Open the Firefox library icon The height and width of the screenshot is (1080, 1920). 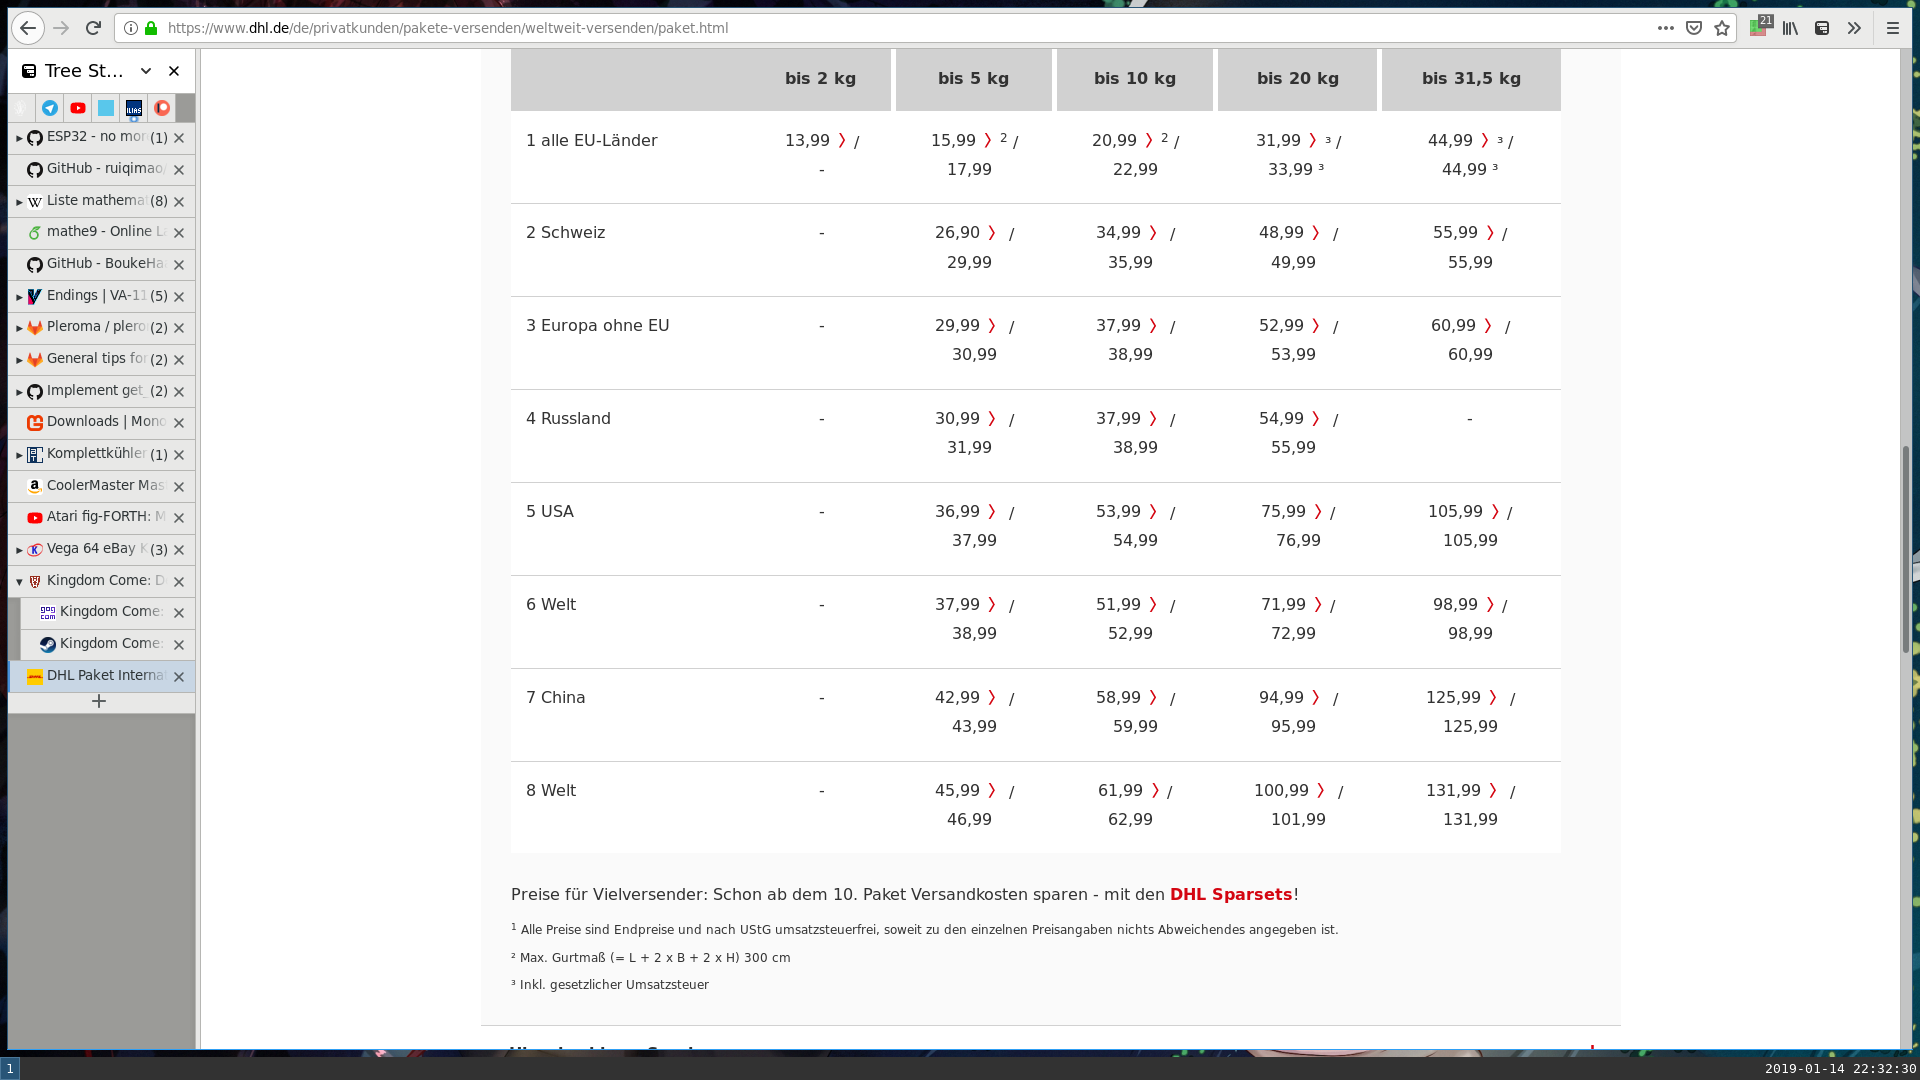(1790, 28)
